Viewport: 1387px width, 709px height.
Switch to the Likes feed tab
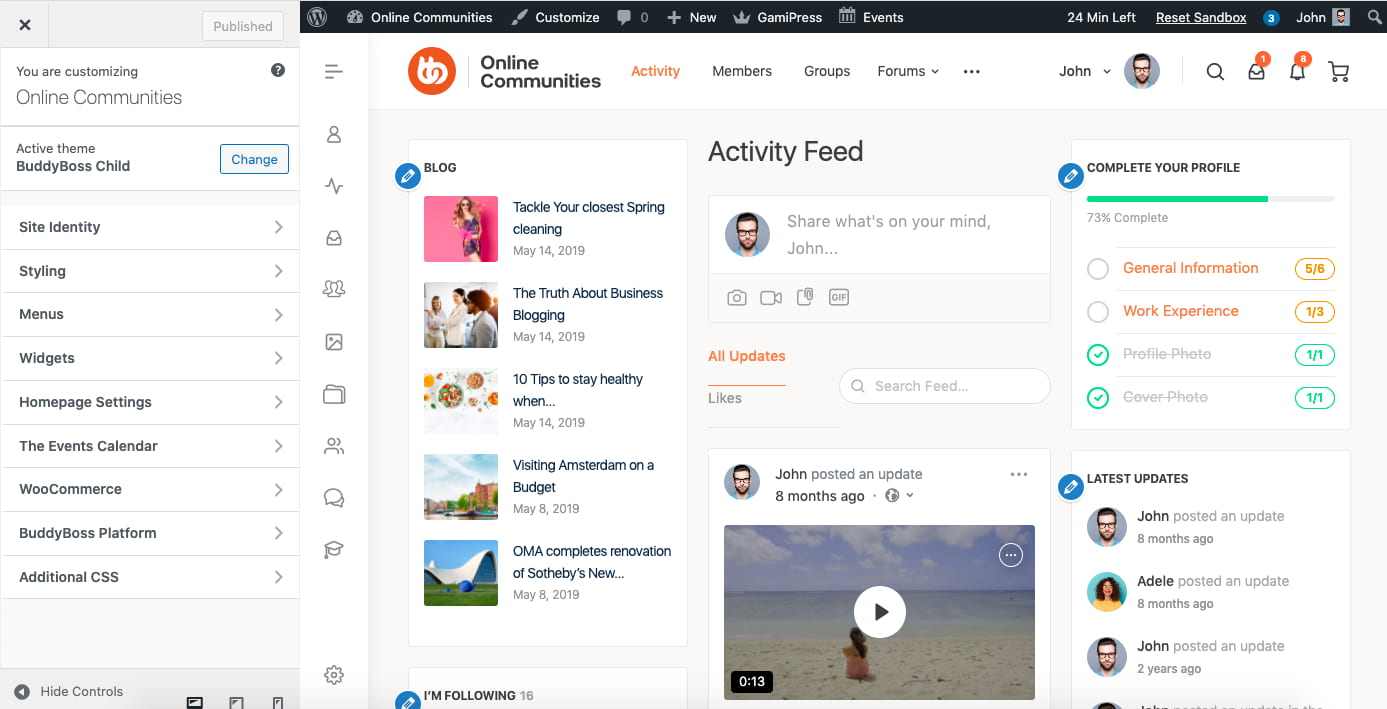pyautogui.click(x=723, y=397)
